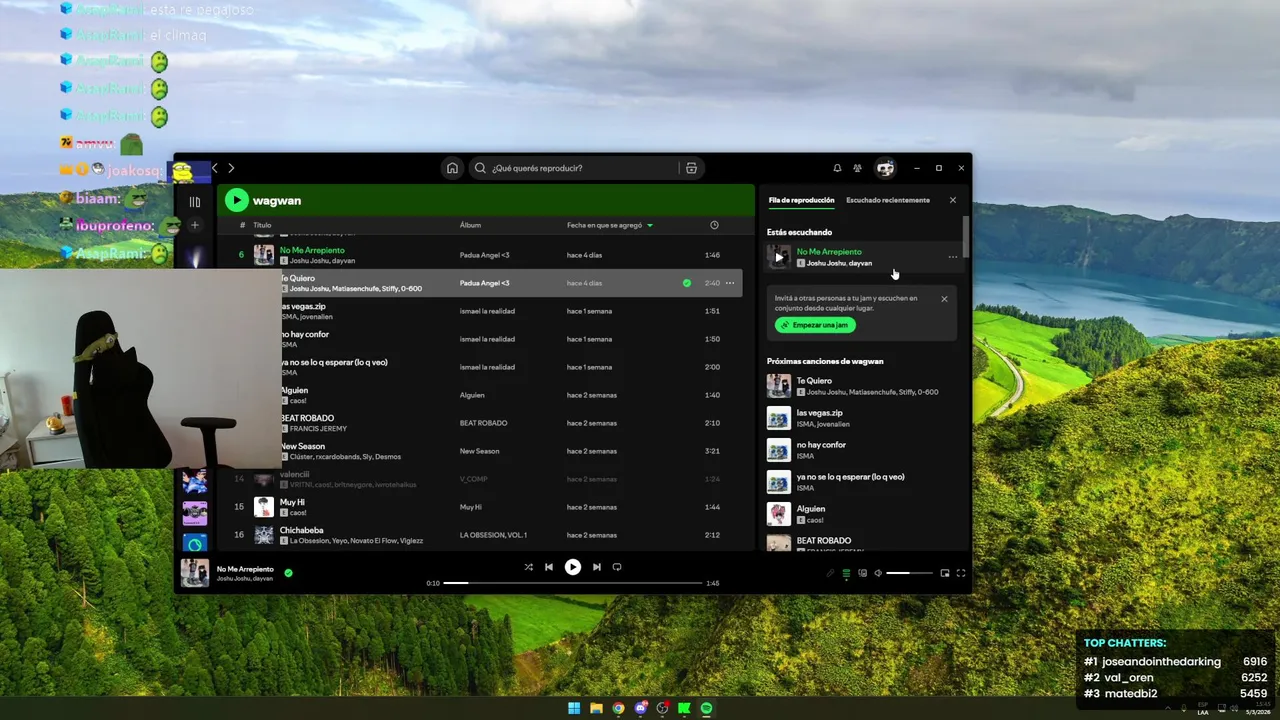Click the "Empezar una jam" button
This screenshot has height=720, width=1280.
[815, 325]
